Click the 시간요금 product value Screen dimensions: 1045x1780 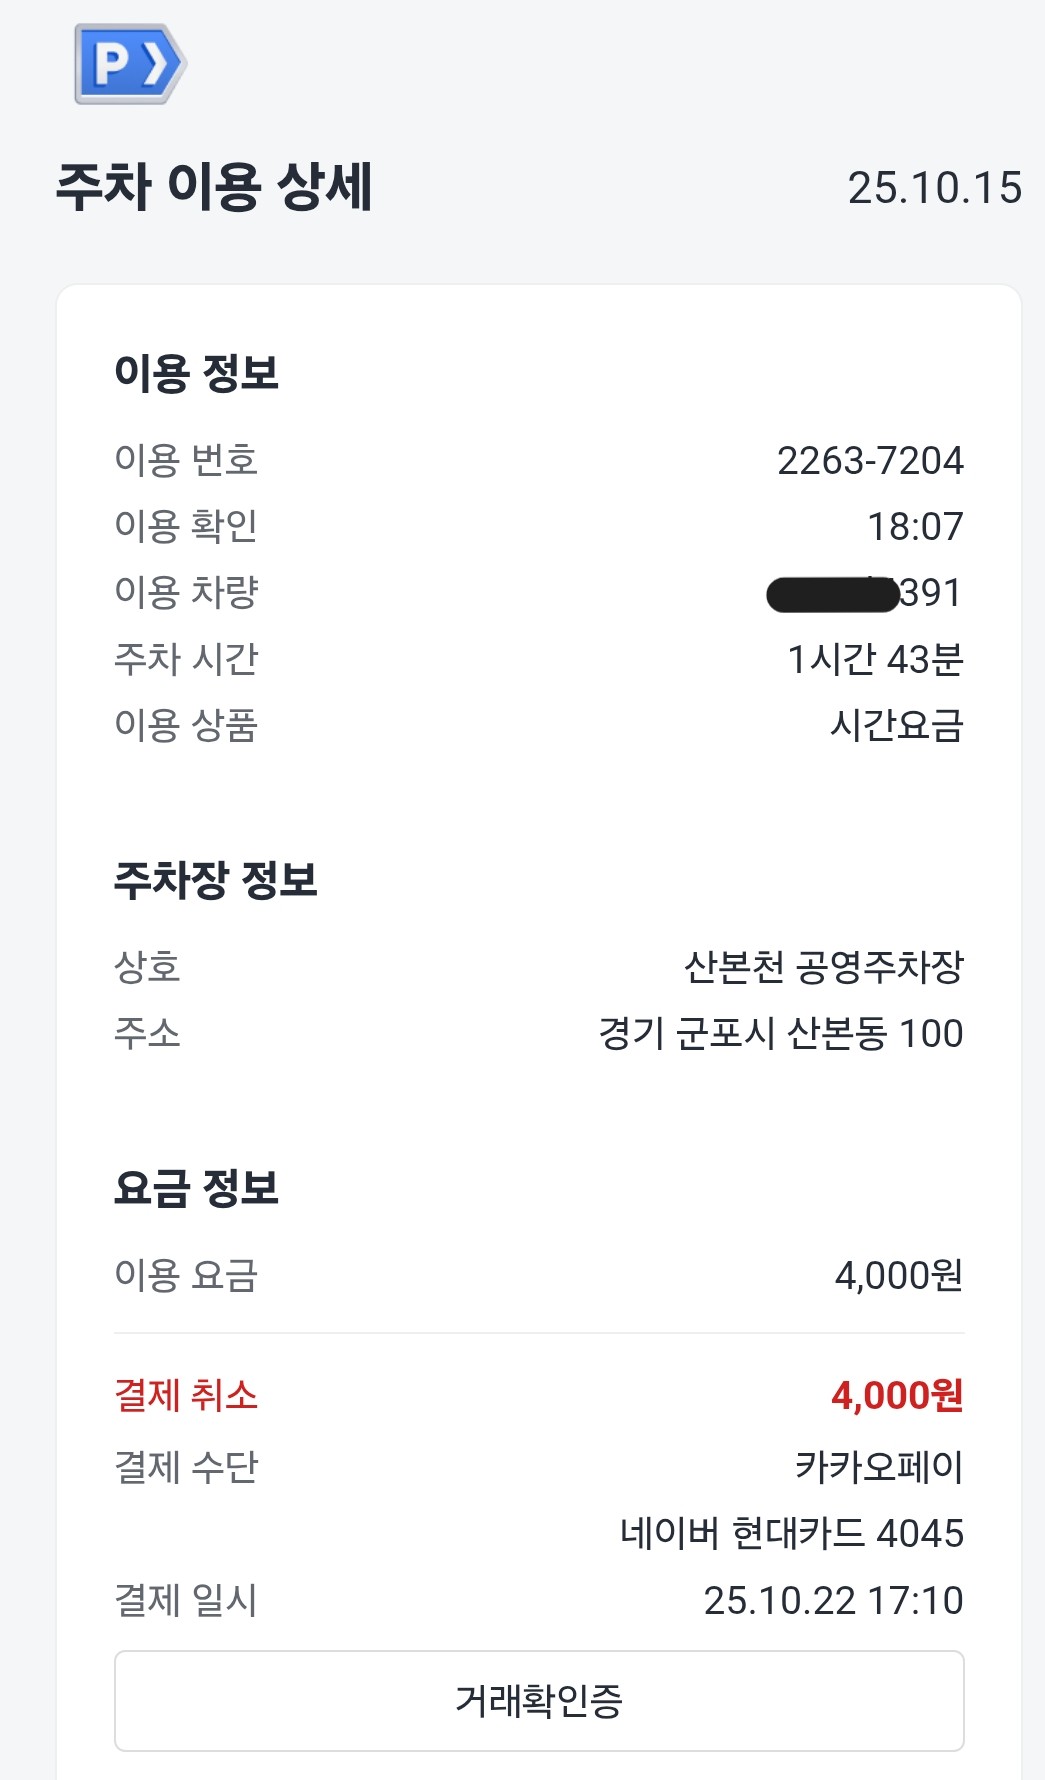(896, 725)
